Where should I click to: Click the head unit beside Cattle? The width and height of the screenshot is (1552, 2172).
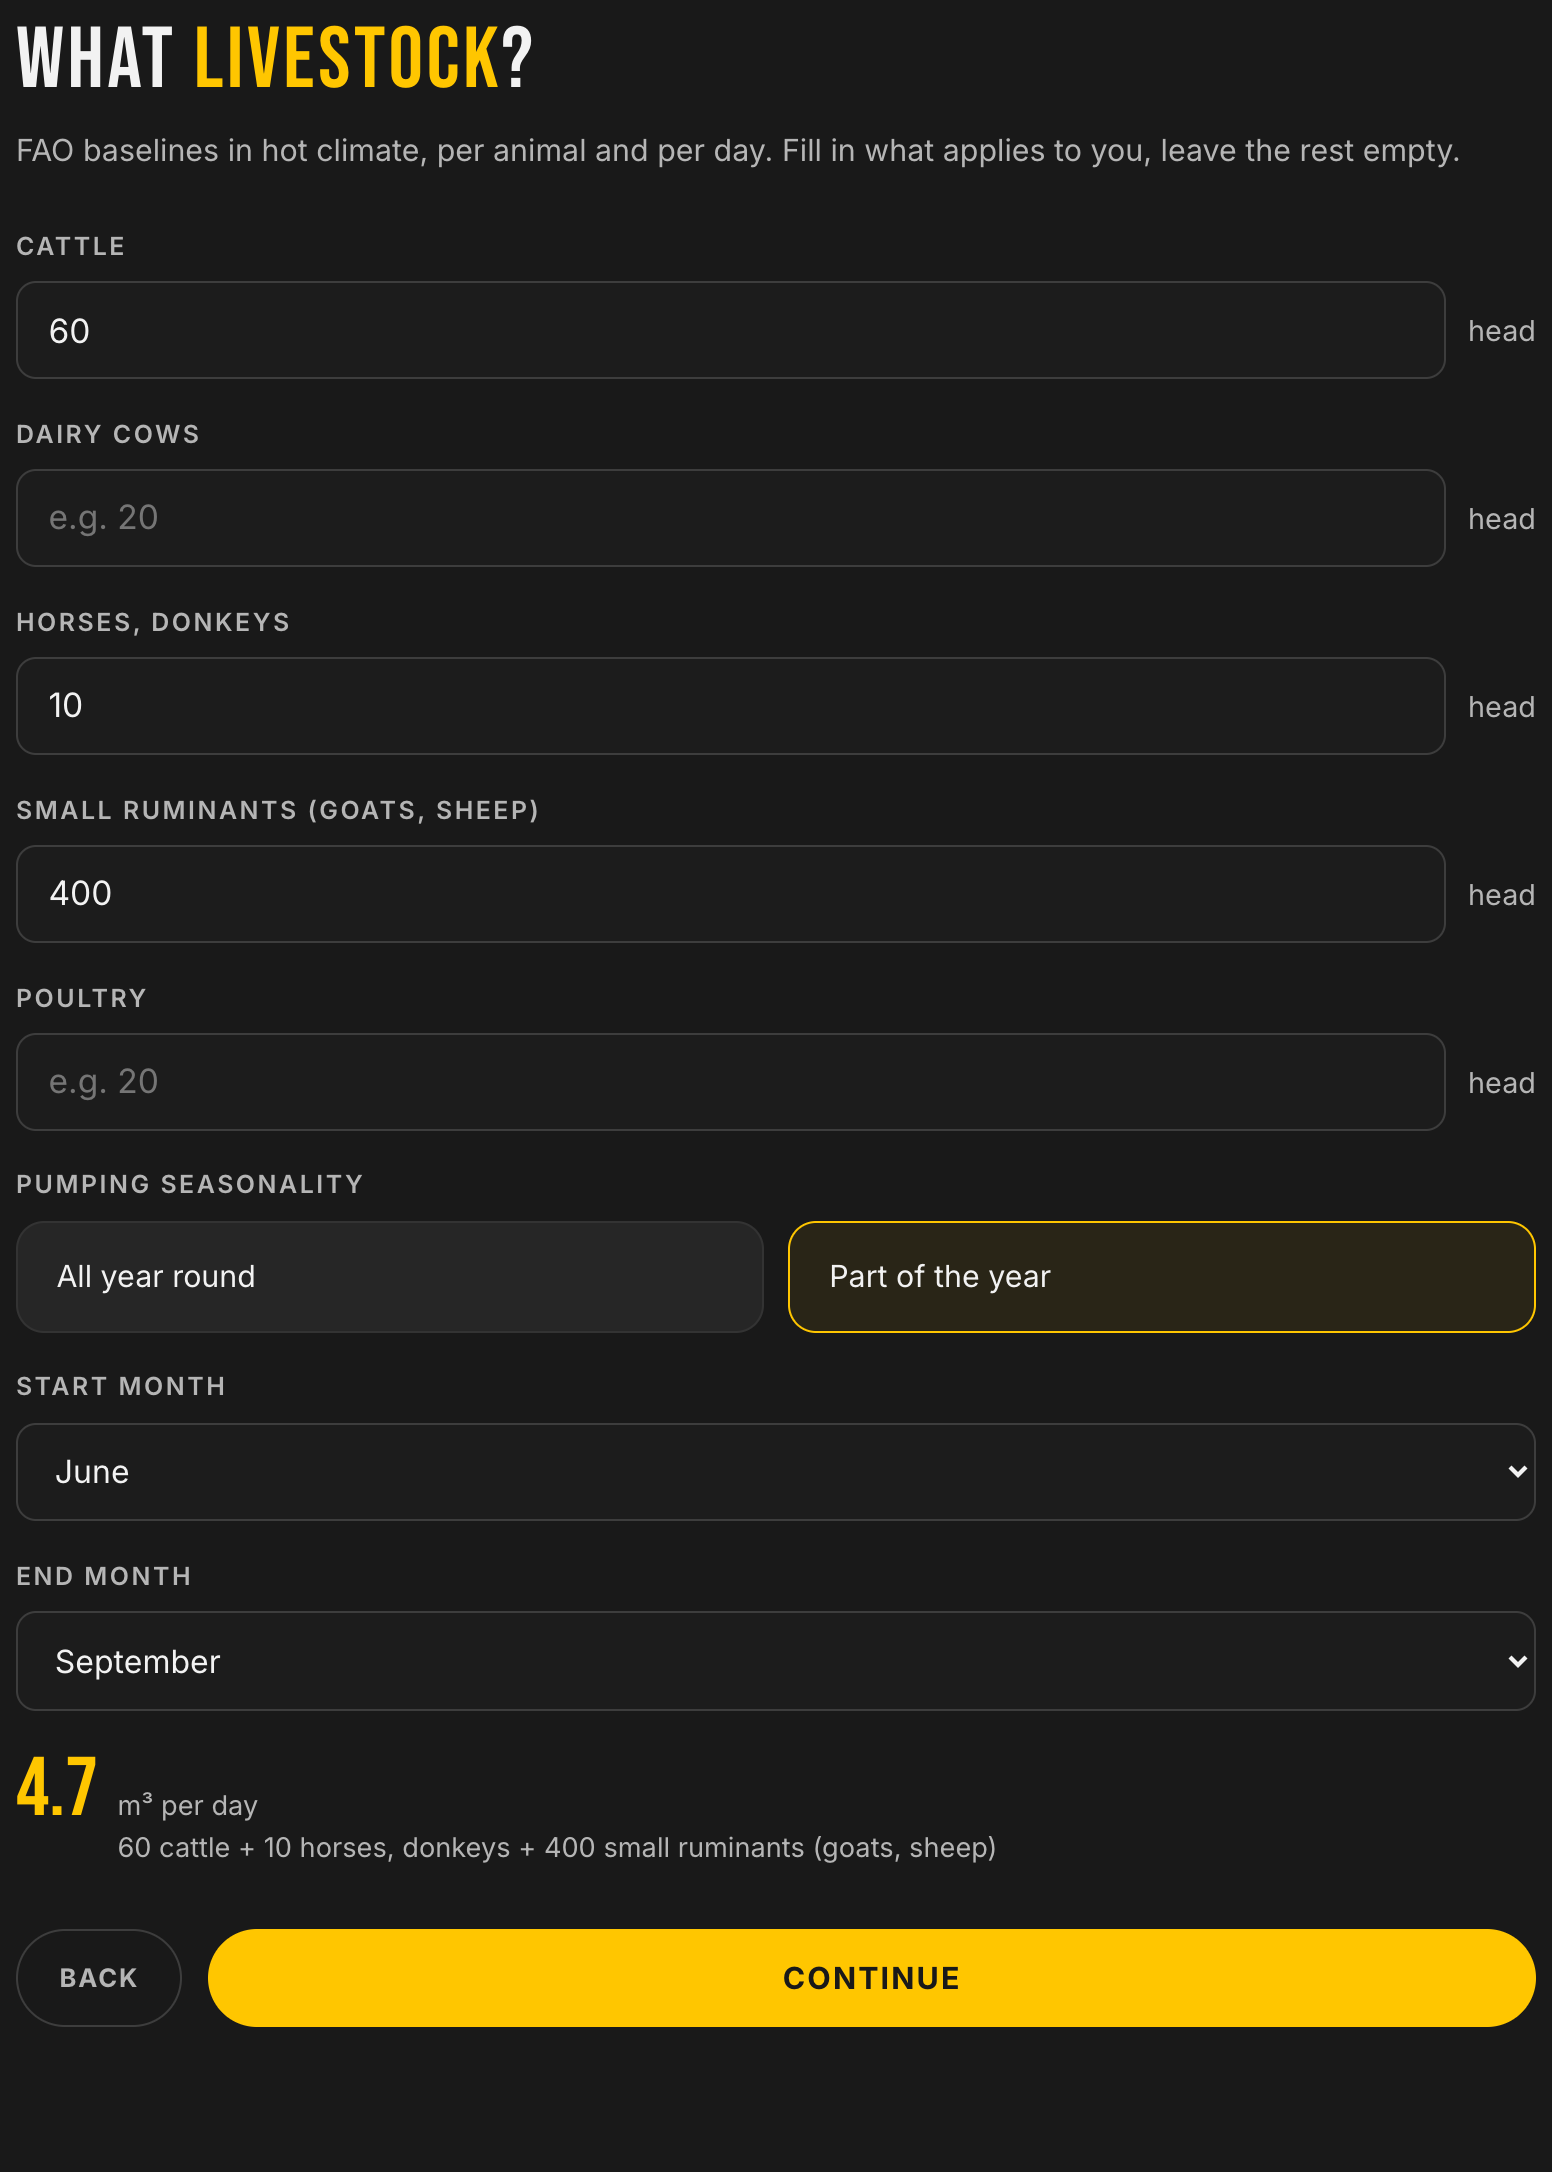(1501, 331)
